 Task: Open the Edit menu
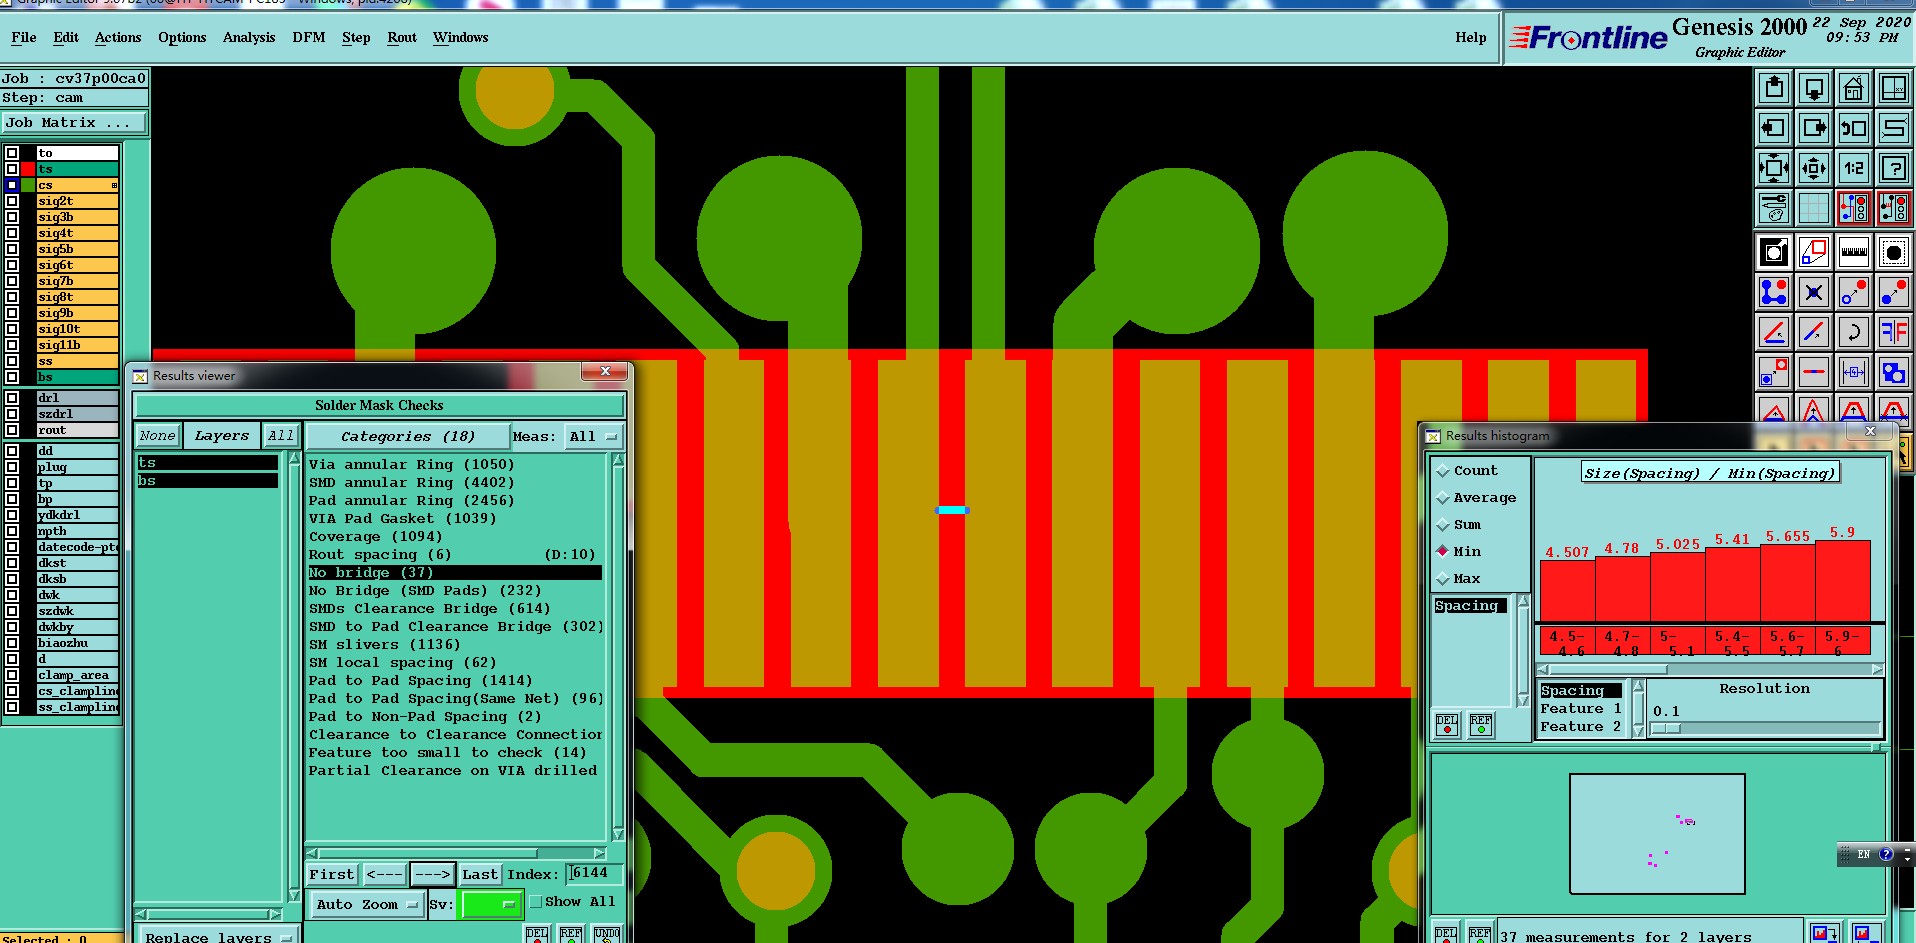point(66,38)
